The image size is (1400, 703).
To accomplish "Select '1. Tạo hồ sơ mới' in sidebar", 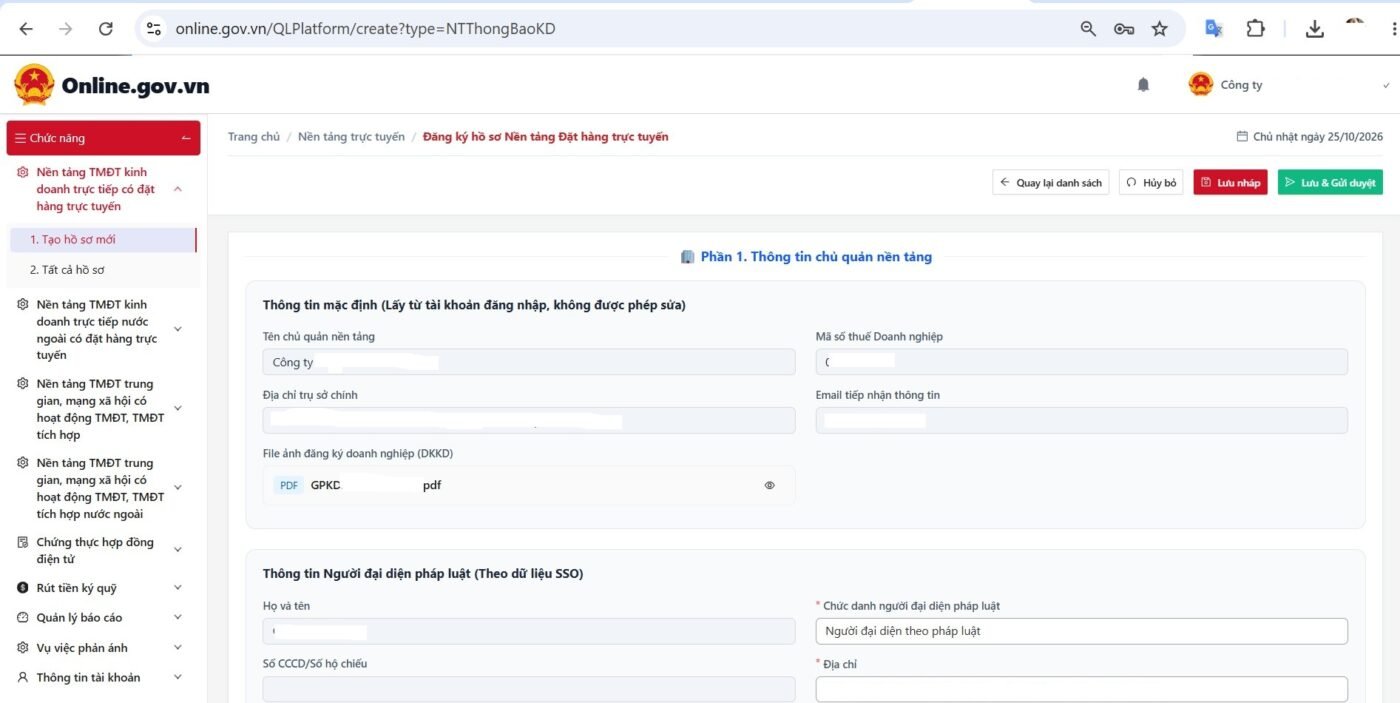I will tap(103, 240).
